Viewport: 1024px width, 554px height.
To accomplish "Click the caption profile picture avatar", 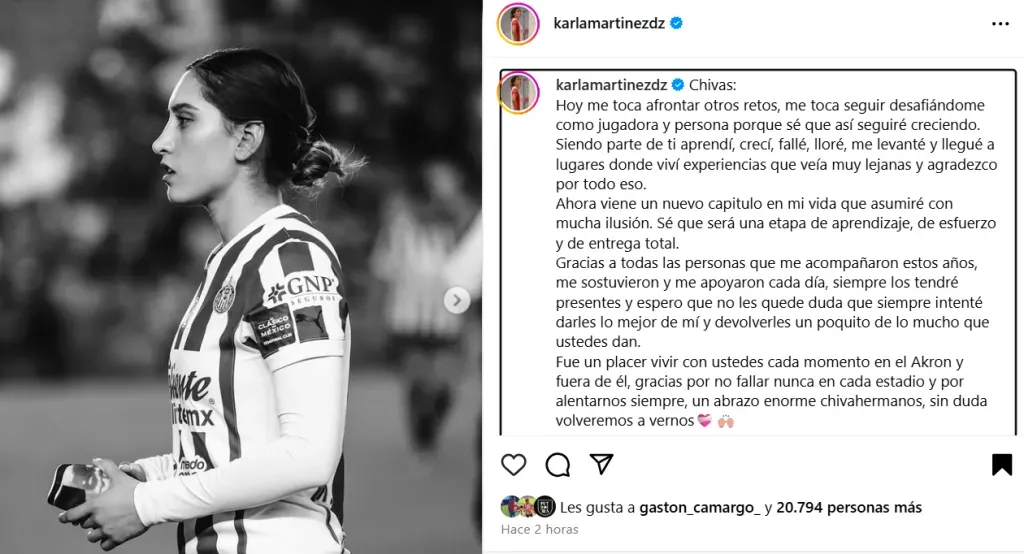I will (x=519, y=93).
